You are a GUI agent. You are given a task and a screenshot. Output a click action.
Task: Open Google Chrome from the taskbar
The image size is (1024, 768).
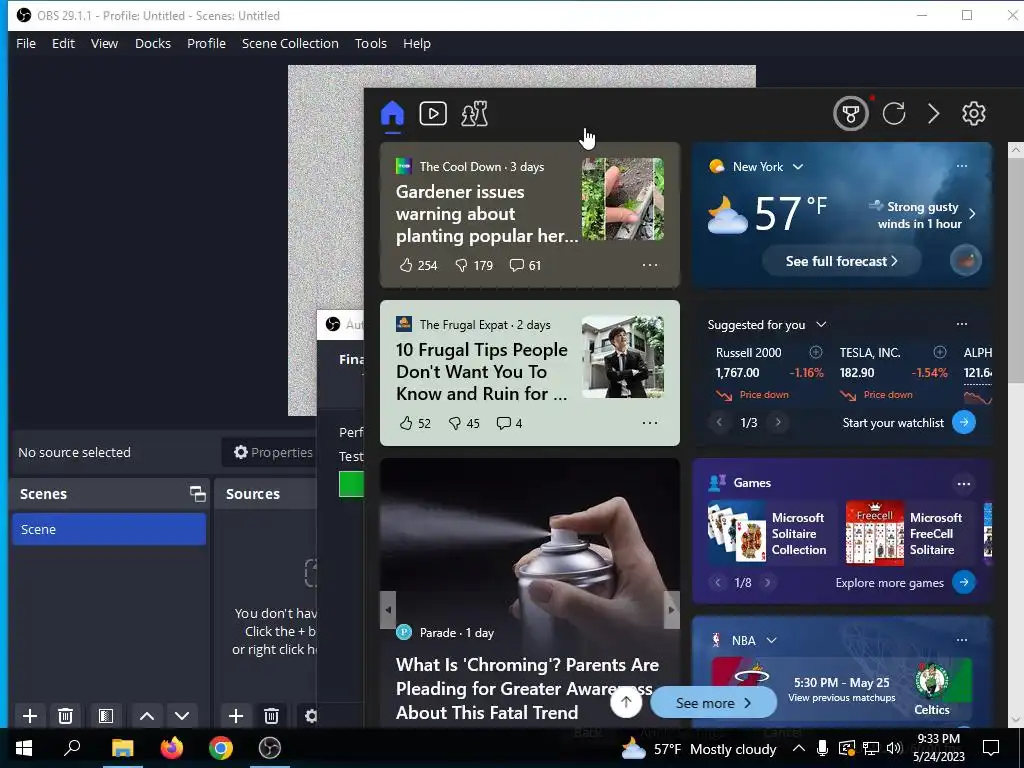pyautogui.click(x=221, y=748)
